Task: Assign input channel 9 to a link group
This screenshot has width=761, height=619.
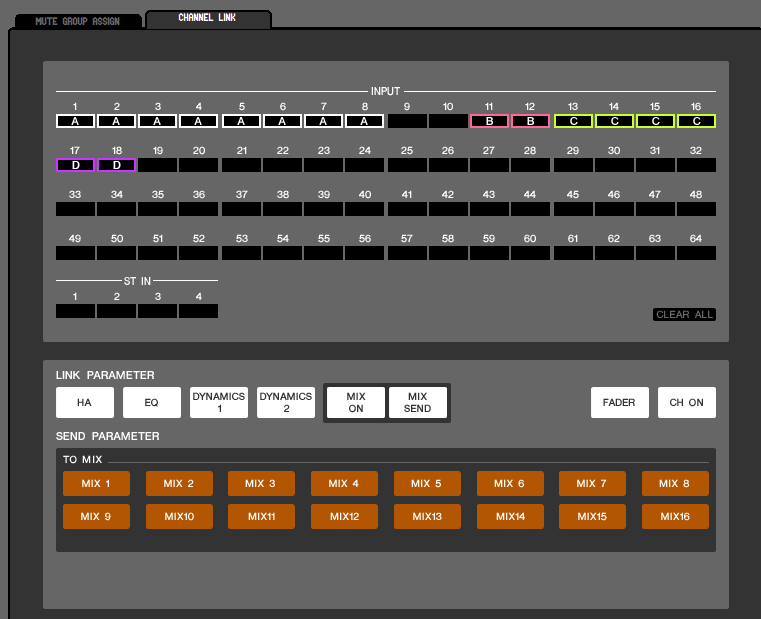Action: [407, 121]
